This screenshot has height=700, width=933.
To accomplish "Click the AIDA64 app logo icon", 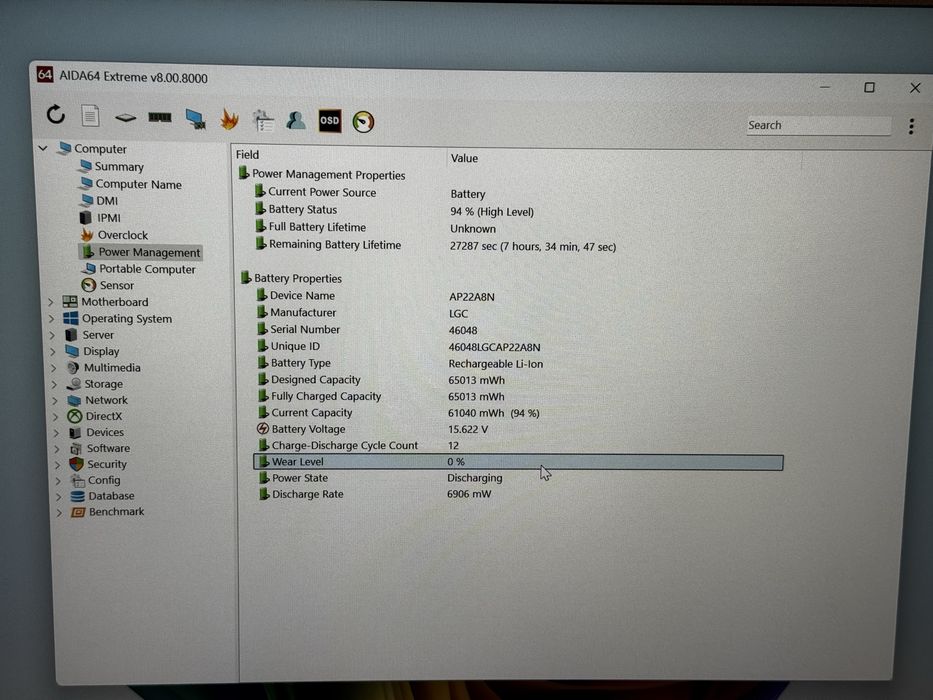I will pos(45,74).
